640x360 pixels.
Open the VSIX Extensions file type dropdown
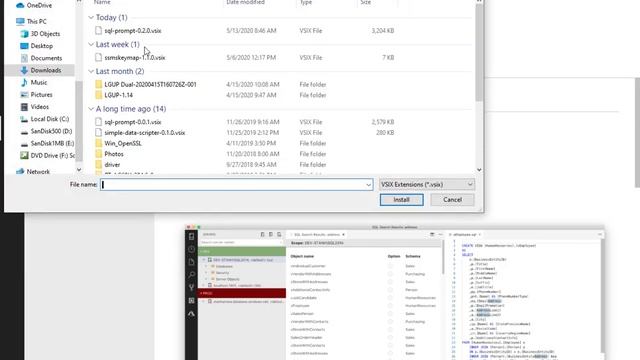tap(427, 184)
